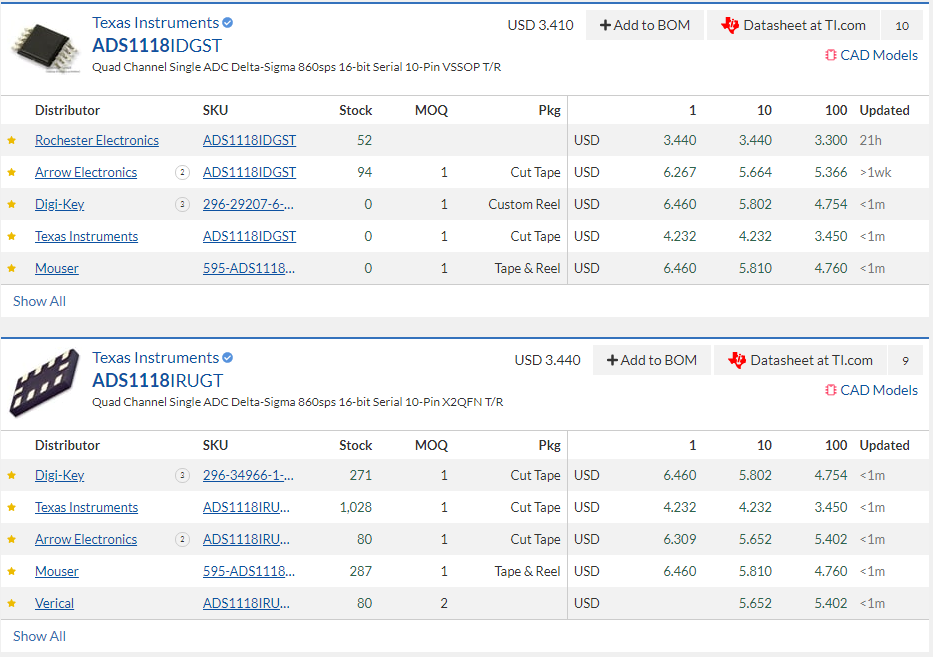Open the ADS1118IRUGT part title link
This screenshot has height=657, width=933.
158,380
